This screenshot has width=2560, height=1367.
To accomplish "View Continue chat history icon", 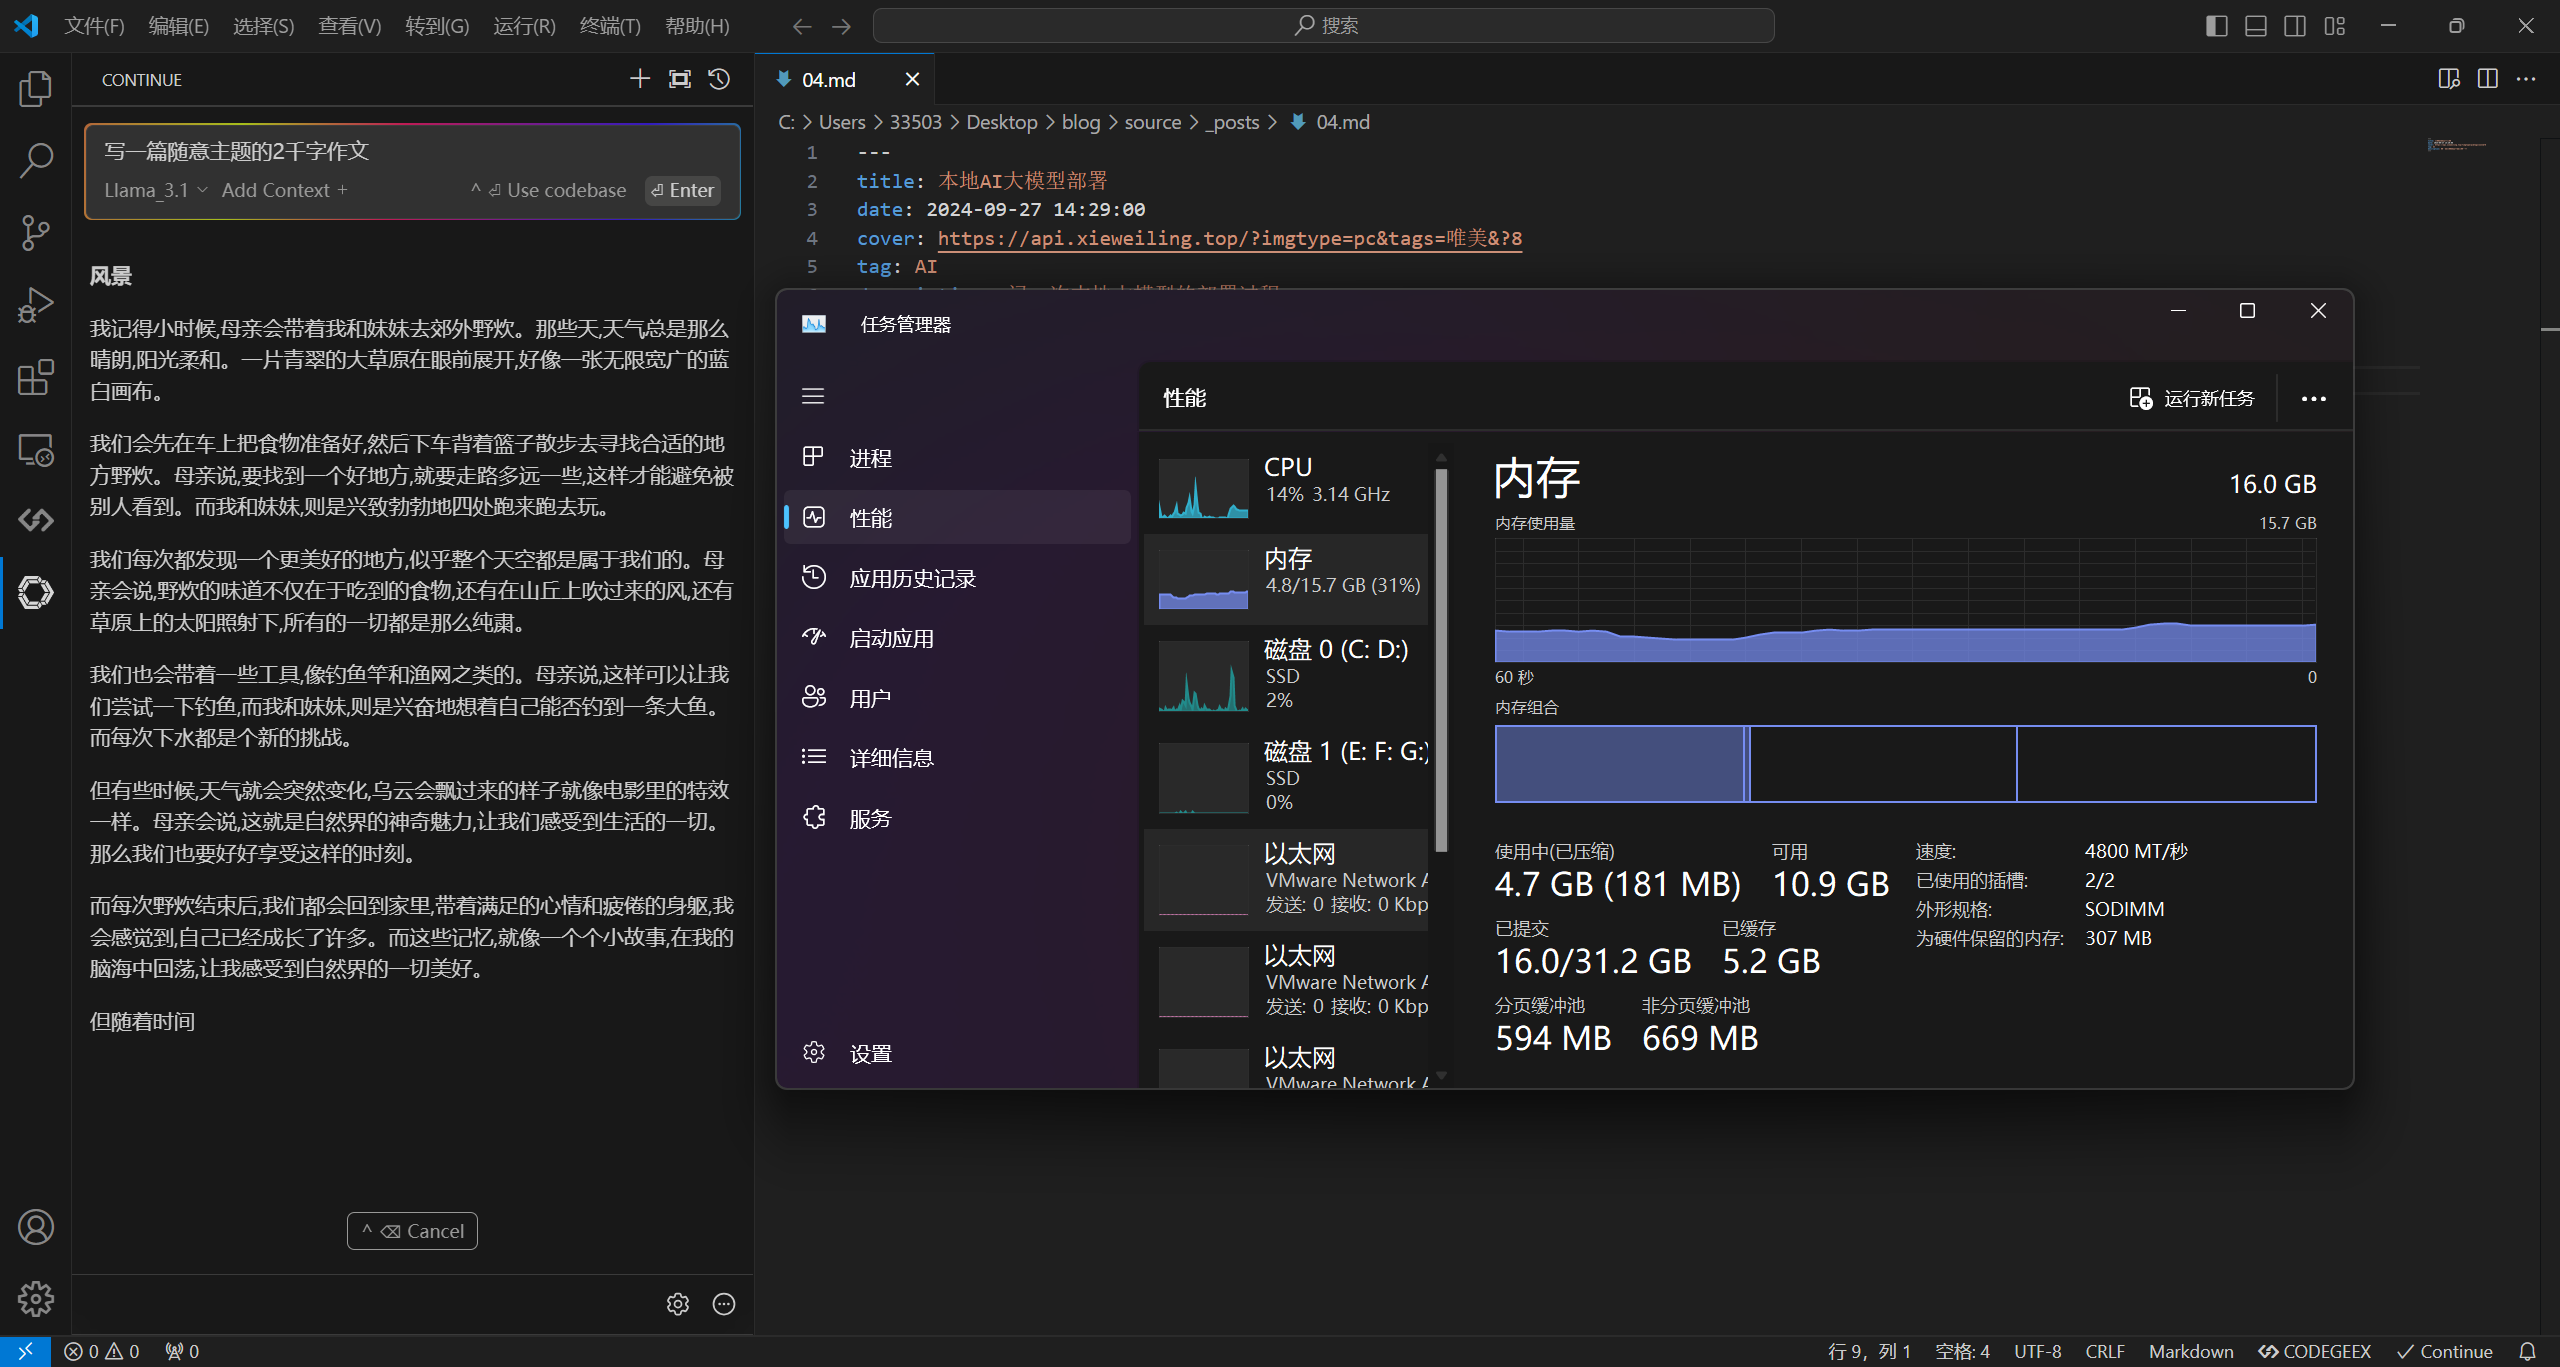I will point(719,79).
